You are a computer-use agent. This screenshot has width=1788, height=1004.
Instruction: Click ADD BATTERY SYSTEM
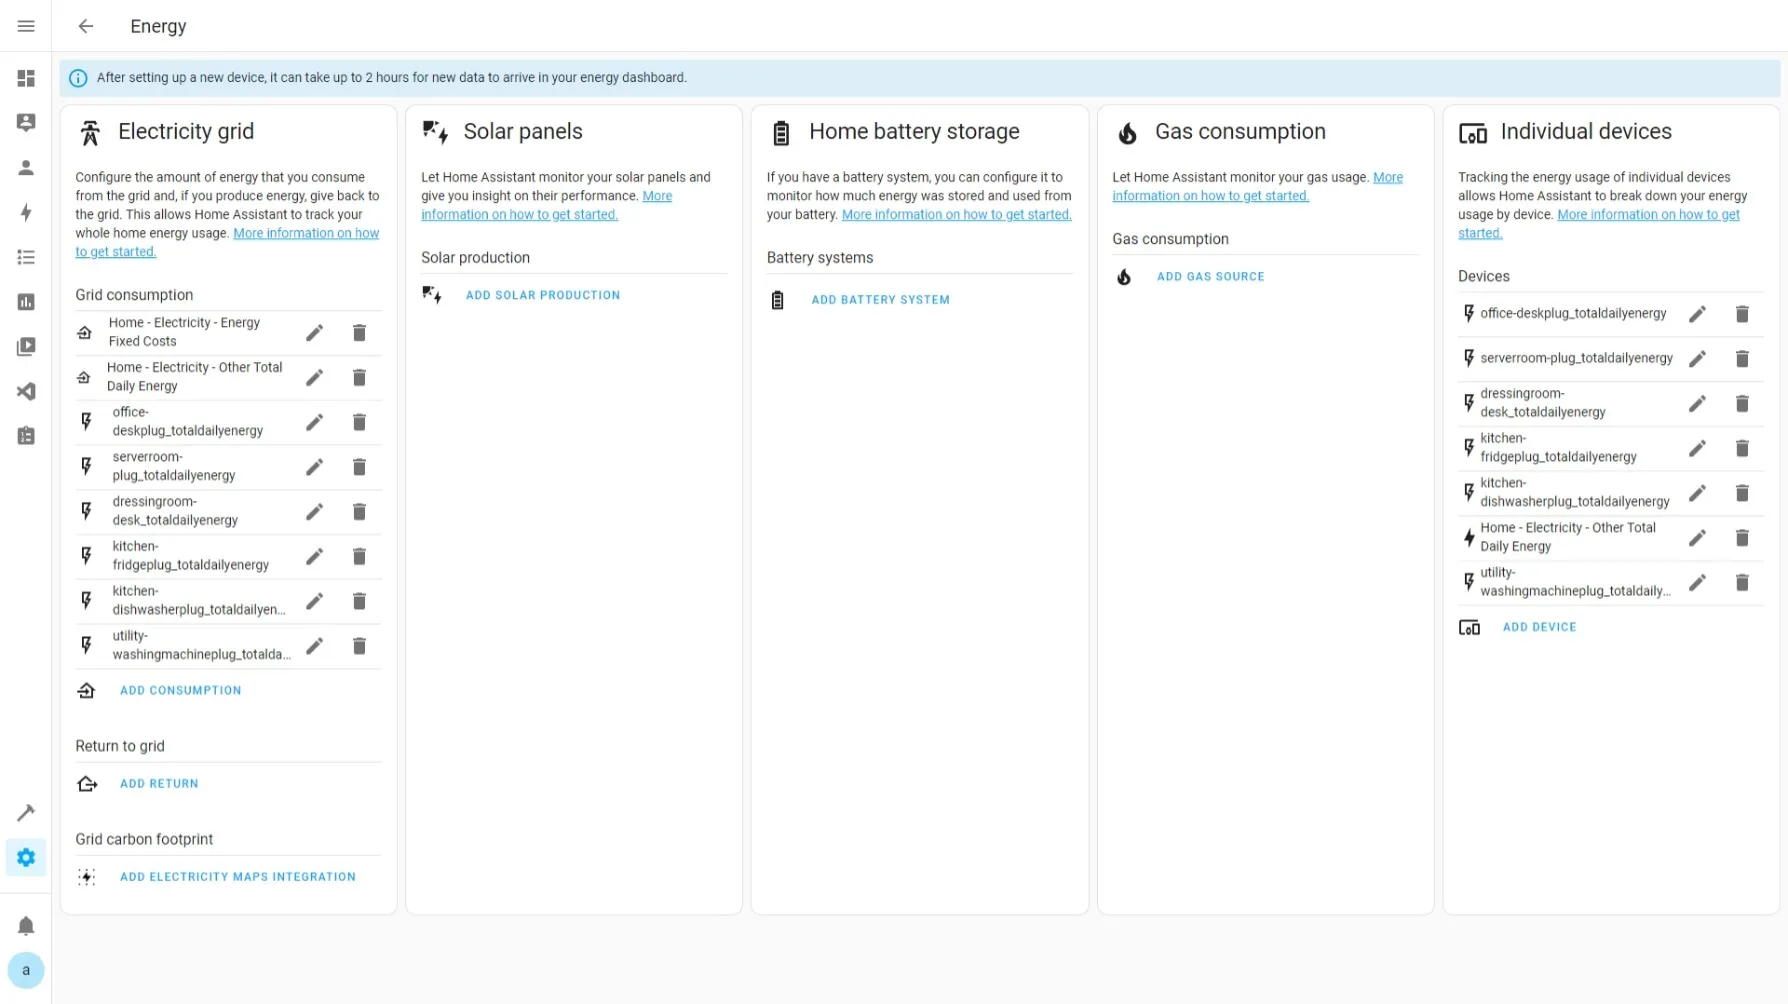(x=880, y=300)
